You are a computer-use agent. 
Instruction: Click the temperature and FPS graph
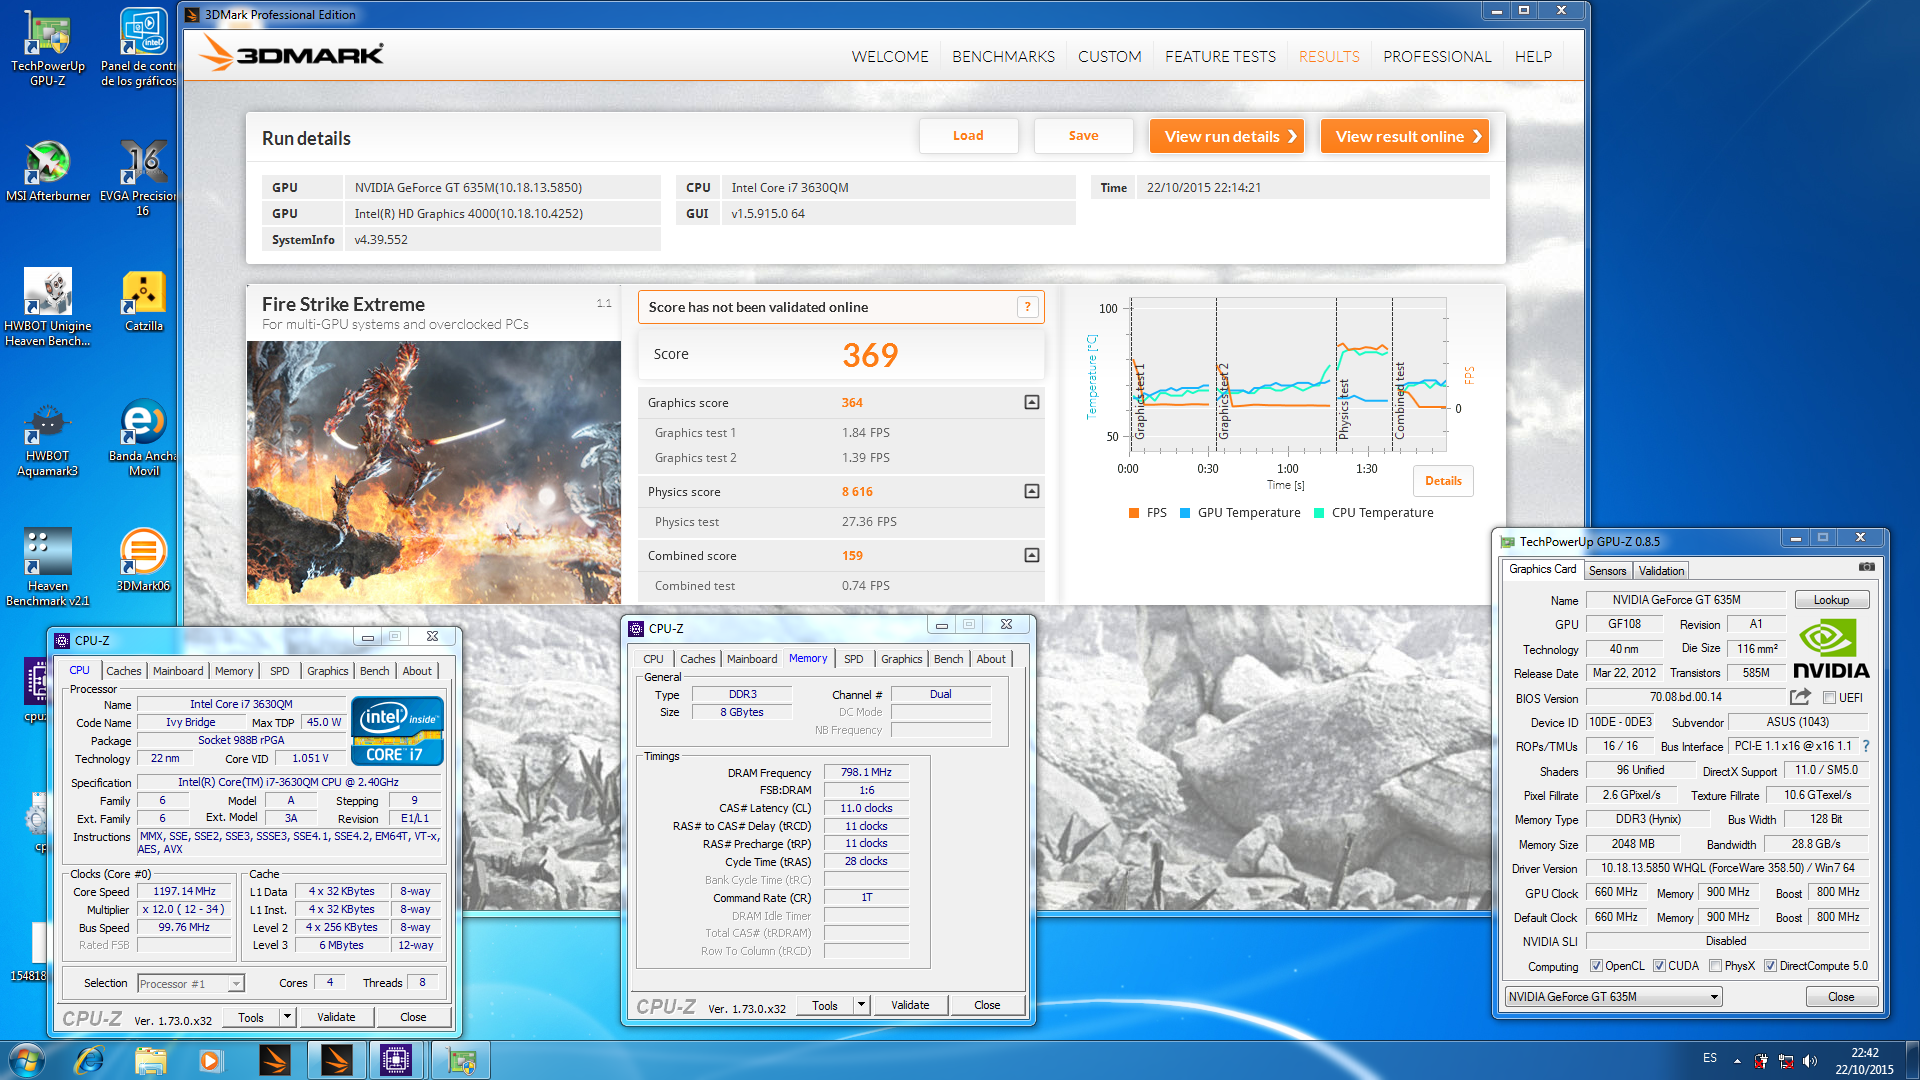click(1288, 376)
